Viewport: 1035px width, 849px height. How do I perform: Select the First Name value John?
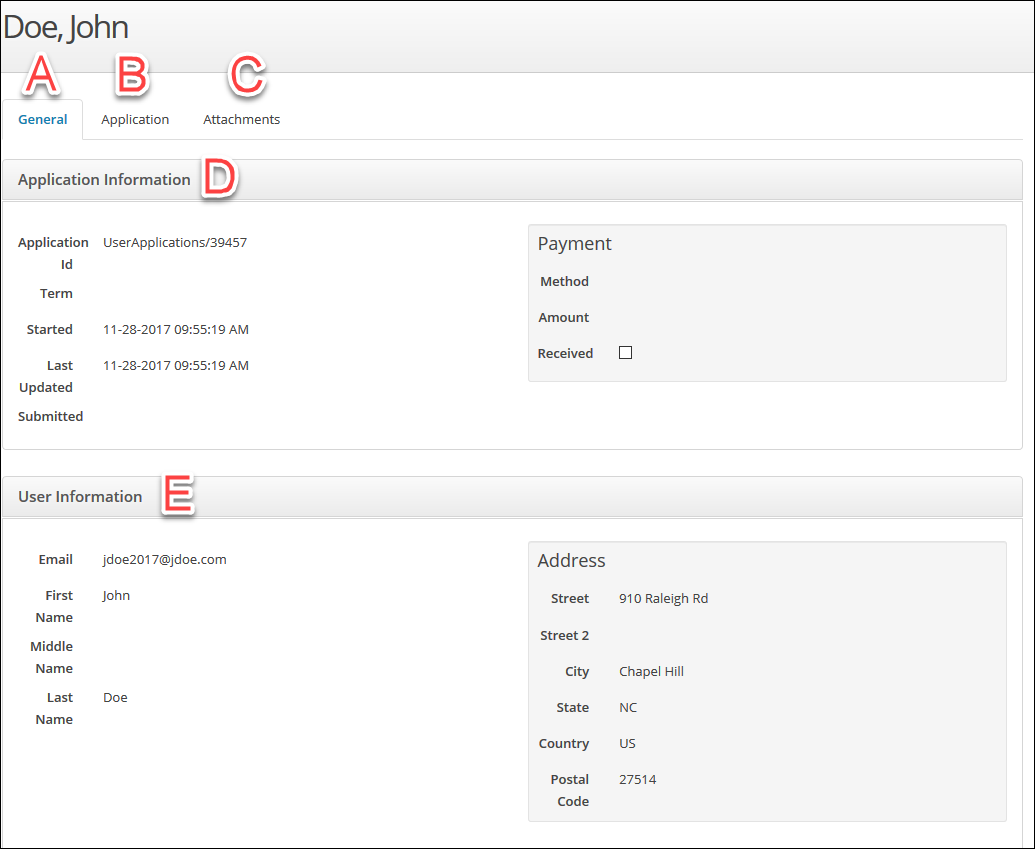click(116, 595)
